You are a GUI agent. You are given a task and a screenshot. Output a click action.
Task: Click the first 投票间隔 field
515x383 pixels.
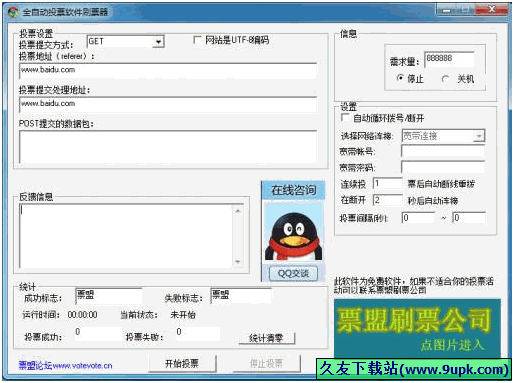[x=419, y=218]
